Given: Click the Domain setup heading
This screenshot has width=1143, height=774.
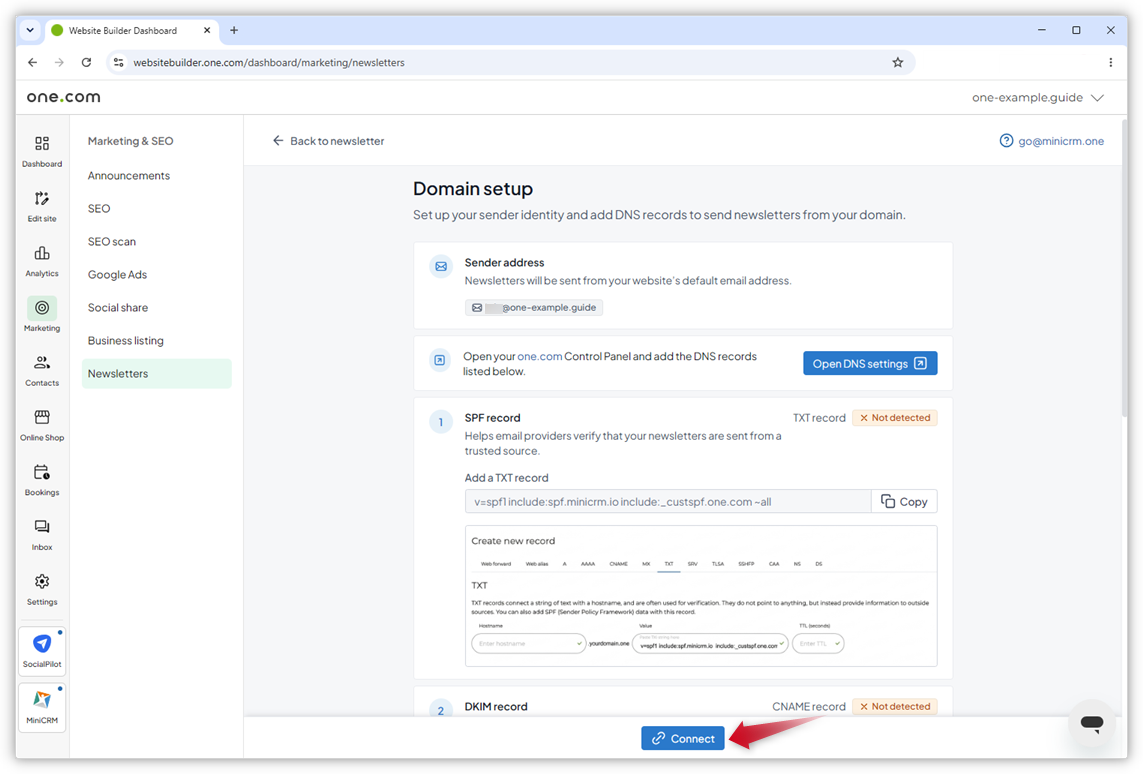Looking at the screenshot, I should click(x=472, y=189).
